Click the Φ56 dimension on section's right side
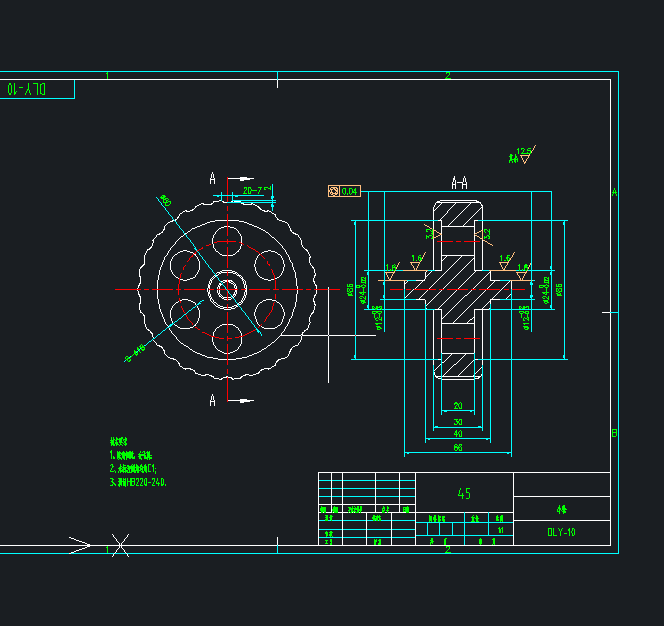This screenshot has height=626, width=664. pyautogui.click(x=559, y=290)
